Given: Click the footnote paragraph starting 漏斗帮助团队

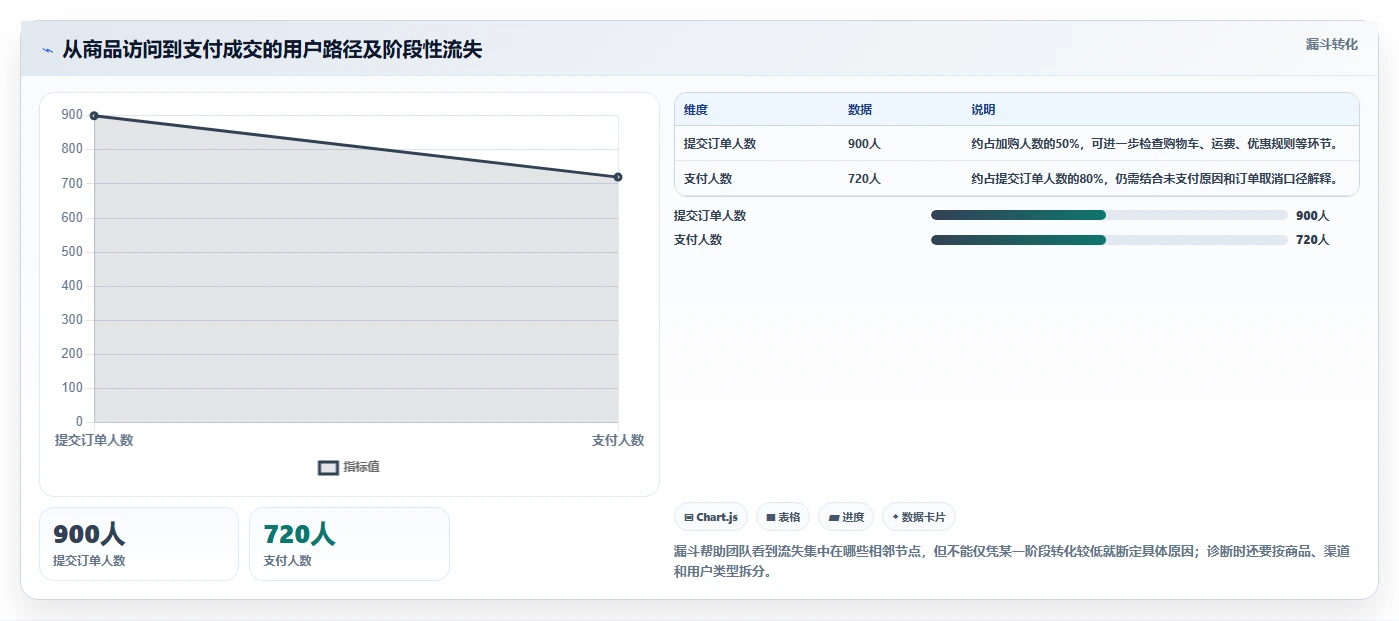Looking at the screenshot, I should tap(1012, 562).
